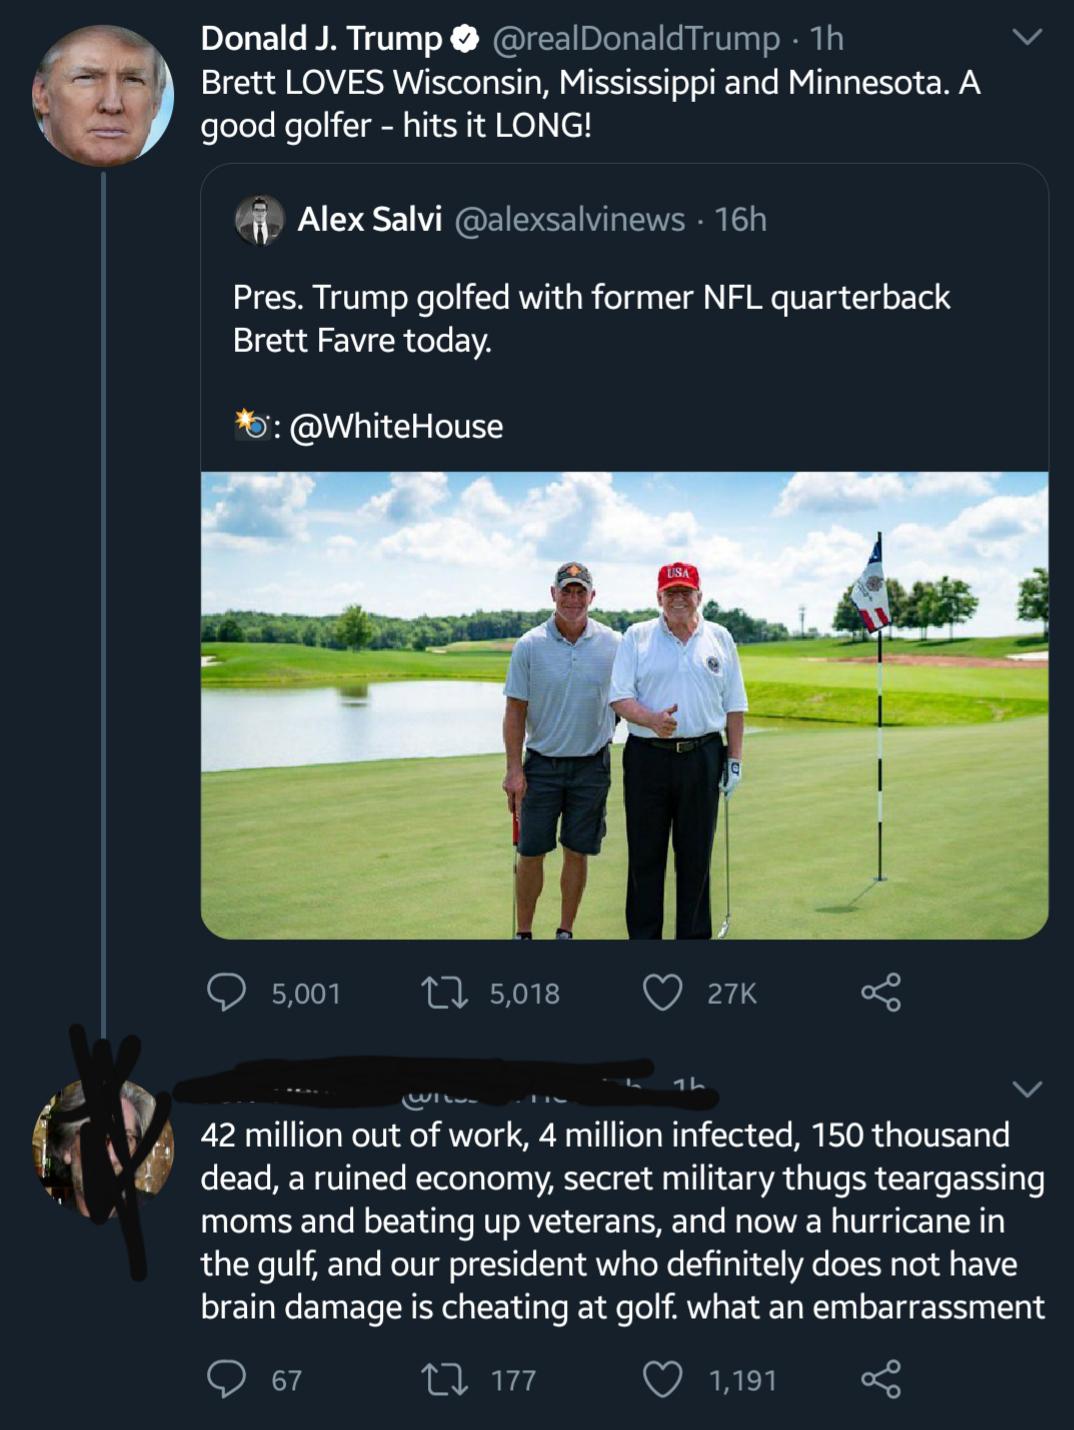View Alex Salvi's profile avatar

[259, 220]
